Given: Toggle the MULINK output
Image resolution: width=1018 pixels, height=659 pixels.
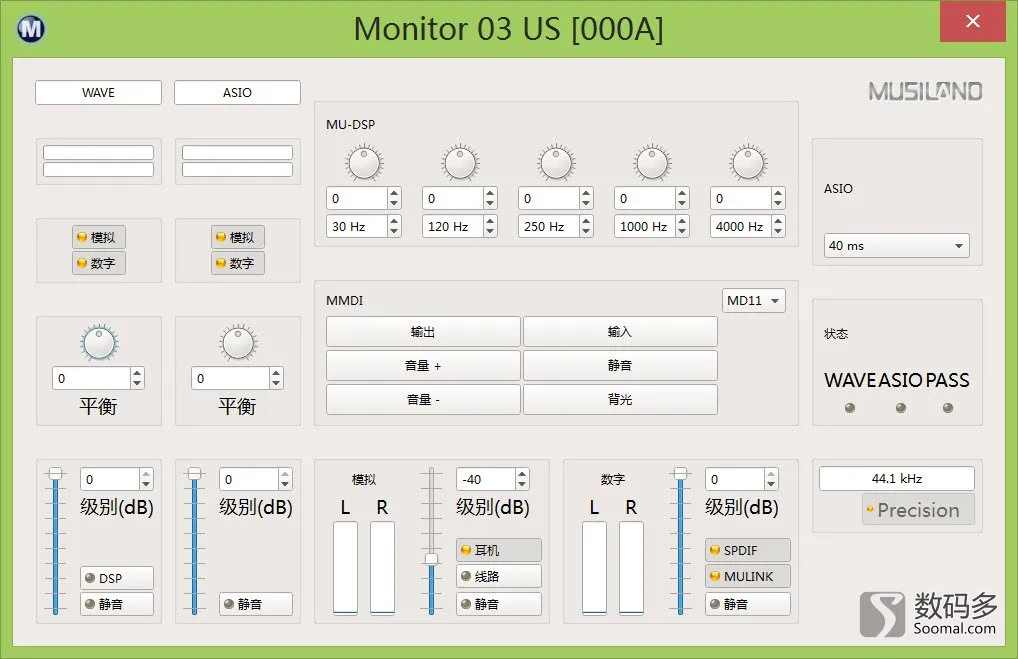Looking at the screenshot, I should (748, 576).
